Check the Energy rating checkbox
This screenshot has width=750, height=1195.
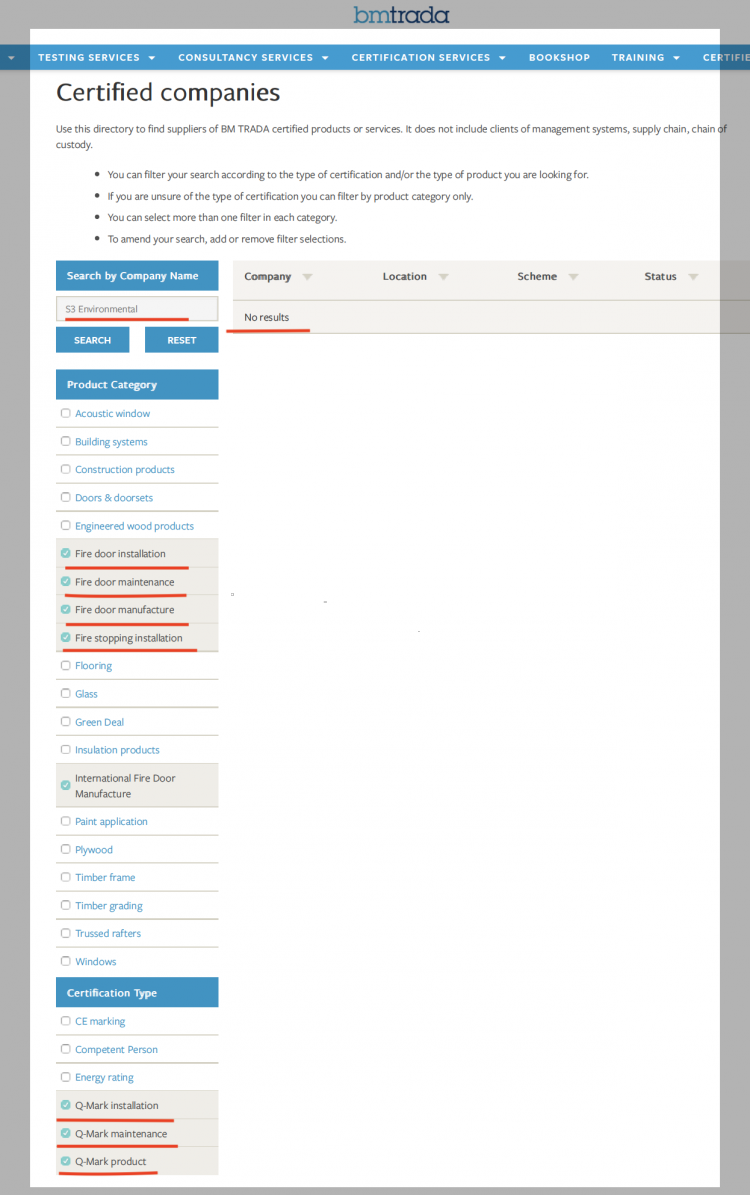[66, 1077]
